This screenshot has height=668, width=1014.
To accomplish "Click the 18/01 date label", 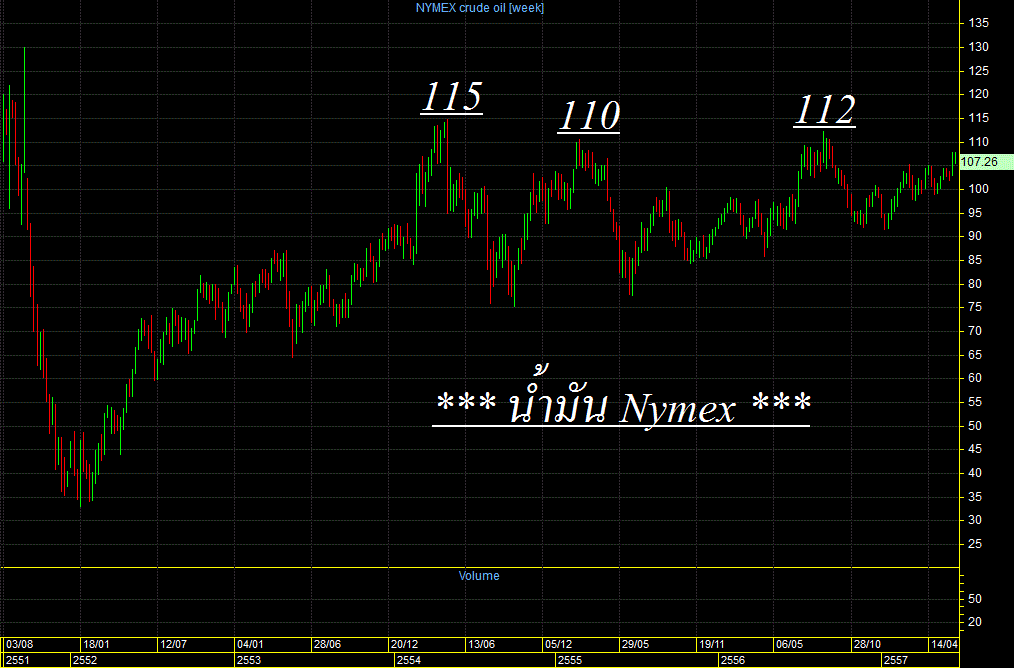I will (96, 645).
